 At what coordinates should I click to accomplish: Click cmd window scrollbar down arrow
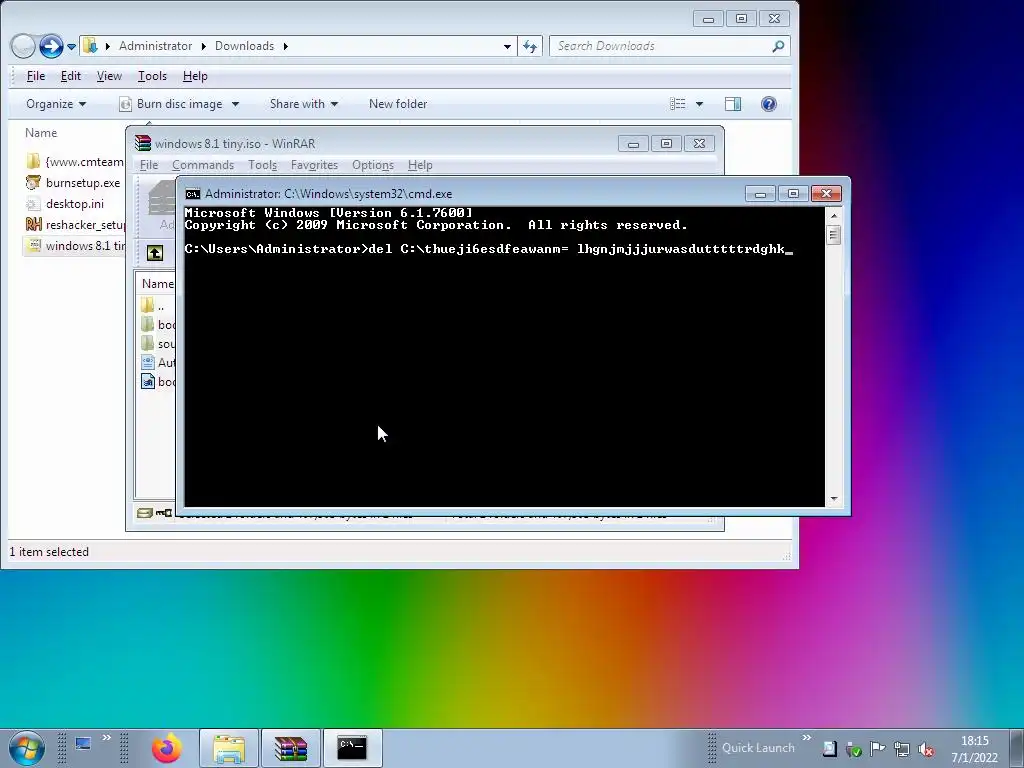click(834, 499)
